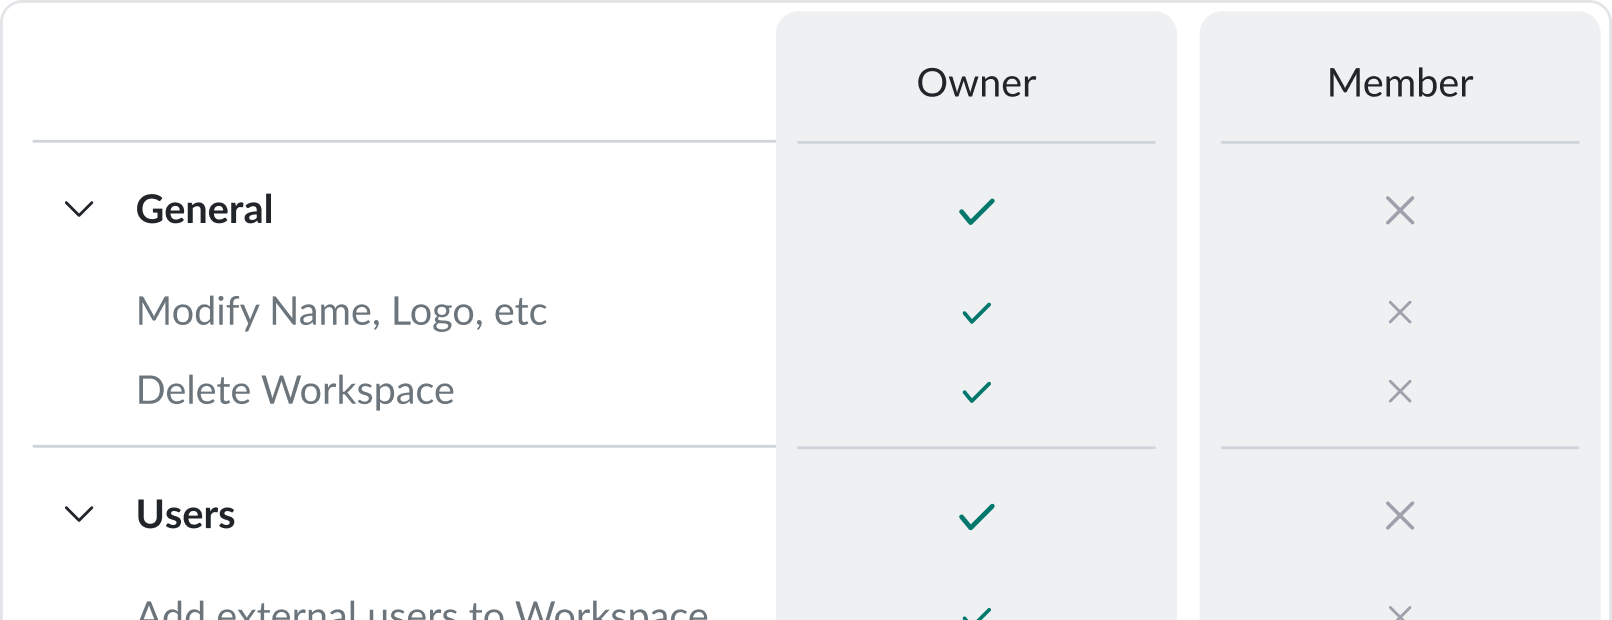Click the Member cross for Users
The width and height of the screenshot is (1612, 620).
coord(1400,515)
